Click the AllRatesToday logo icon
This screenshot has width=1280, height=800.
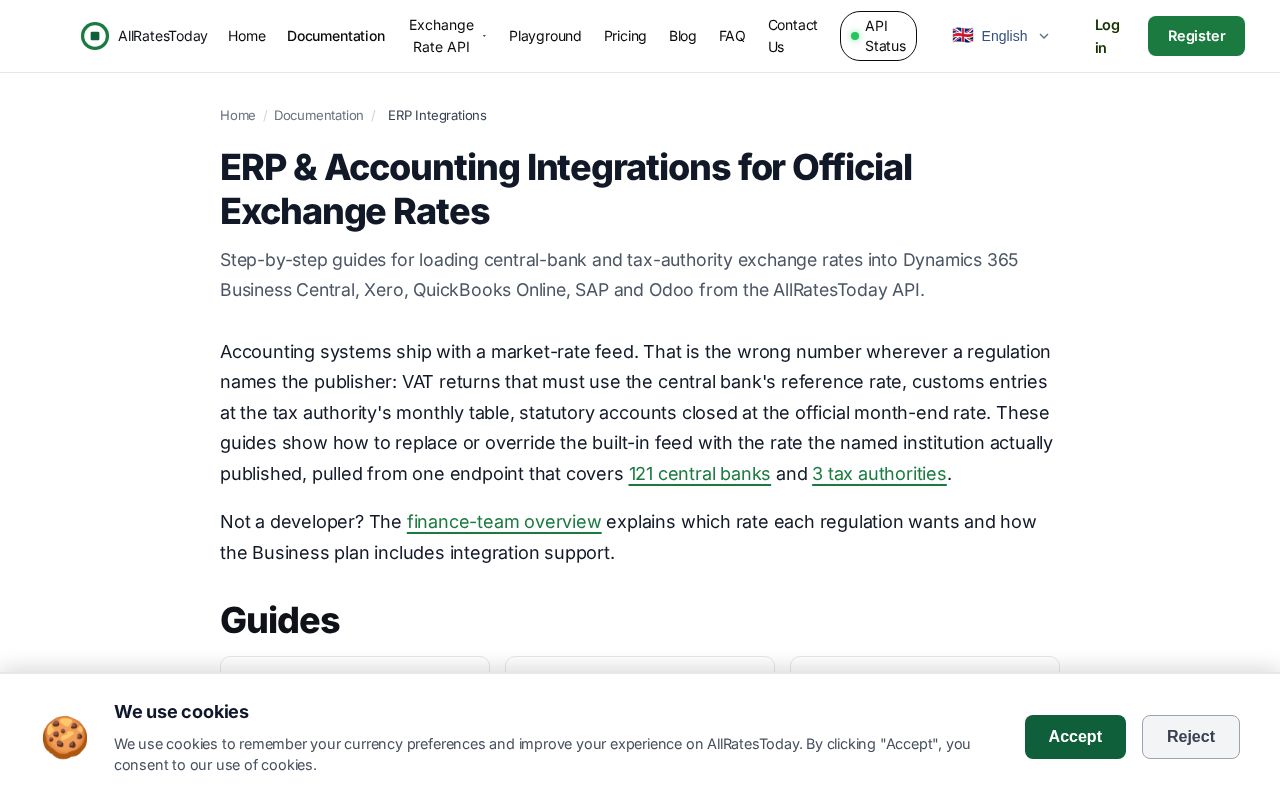95,36
